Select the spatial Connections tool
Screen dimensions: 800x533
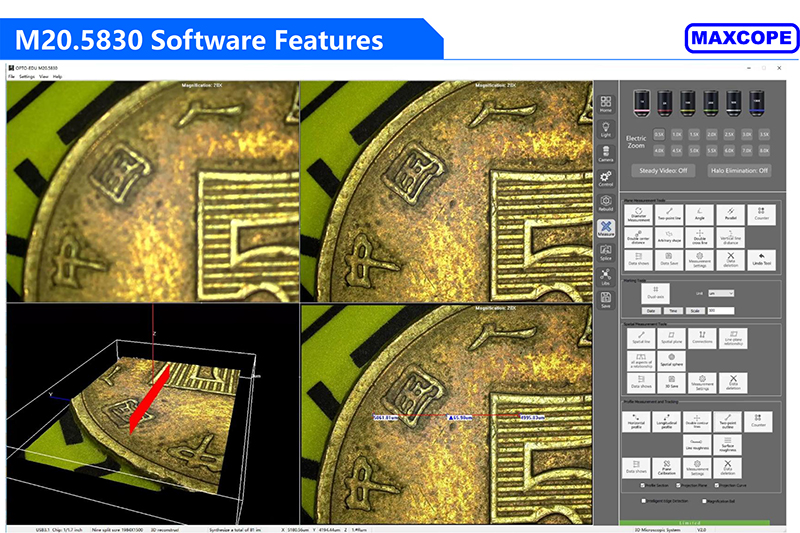(x=702, y=338)
